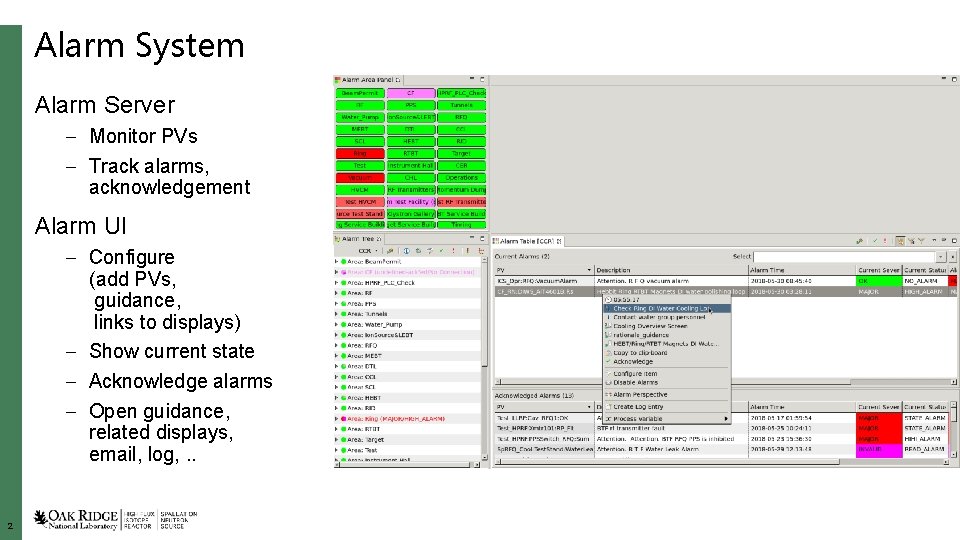
Task: Choose Check Ring DI Water Cooling Loop
Action: tap(667, 309)
